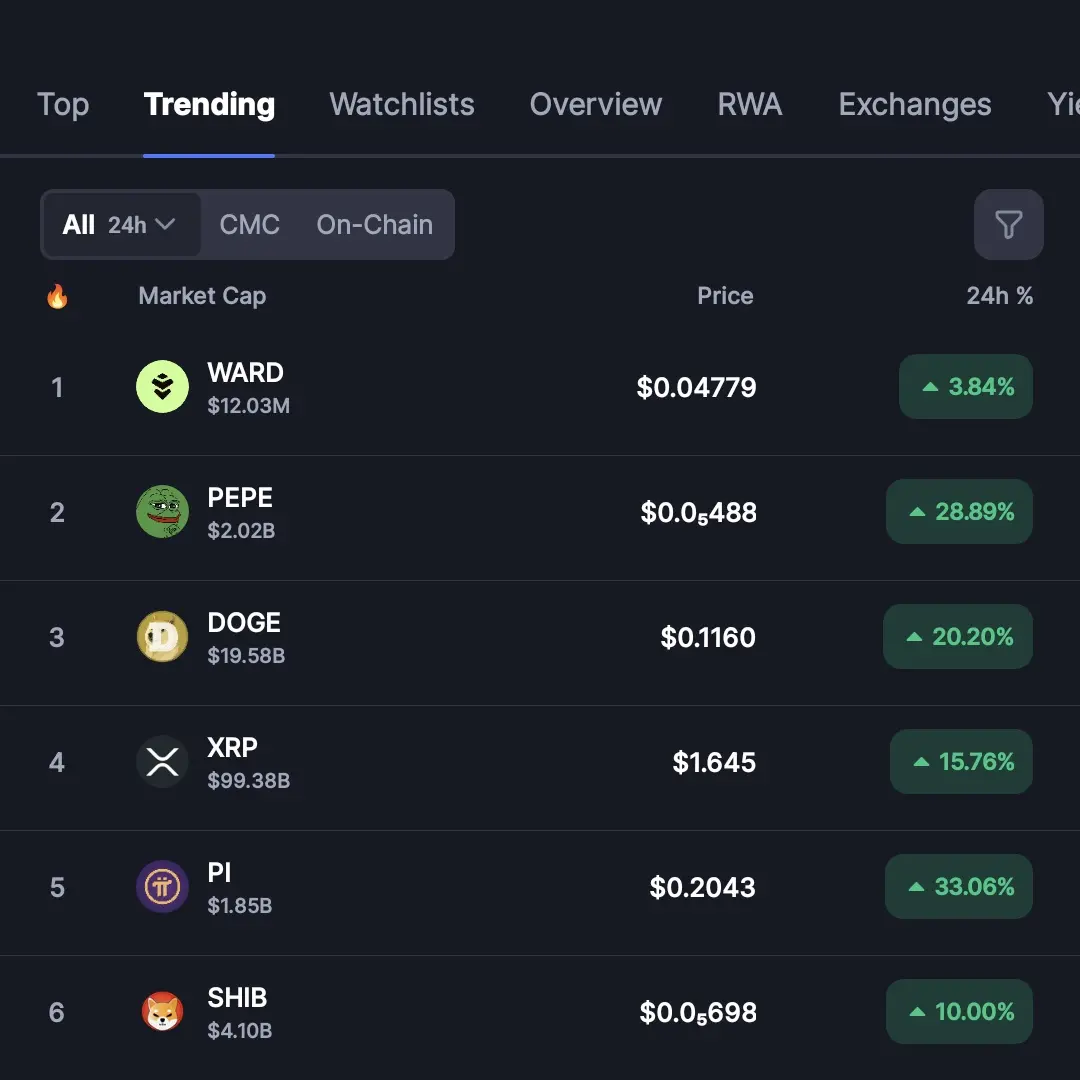Switch to the On-Chain trending filter
Screen dimensions: 1080x1080
coord(375,225)
